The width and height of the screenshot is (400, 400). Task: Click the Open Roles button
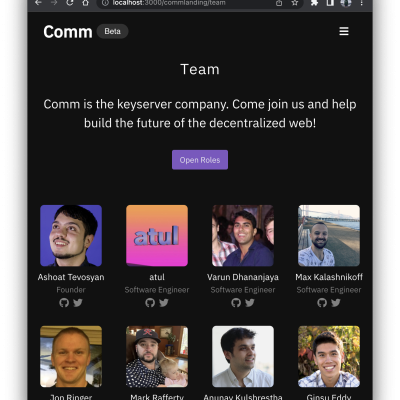pos(200,160)
